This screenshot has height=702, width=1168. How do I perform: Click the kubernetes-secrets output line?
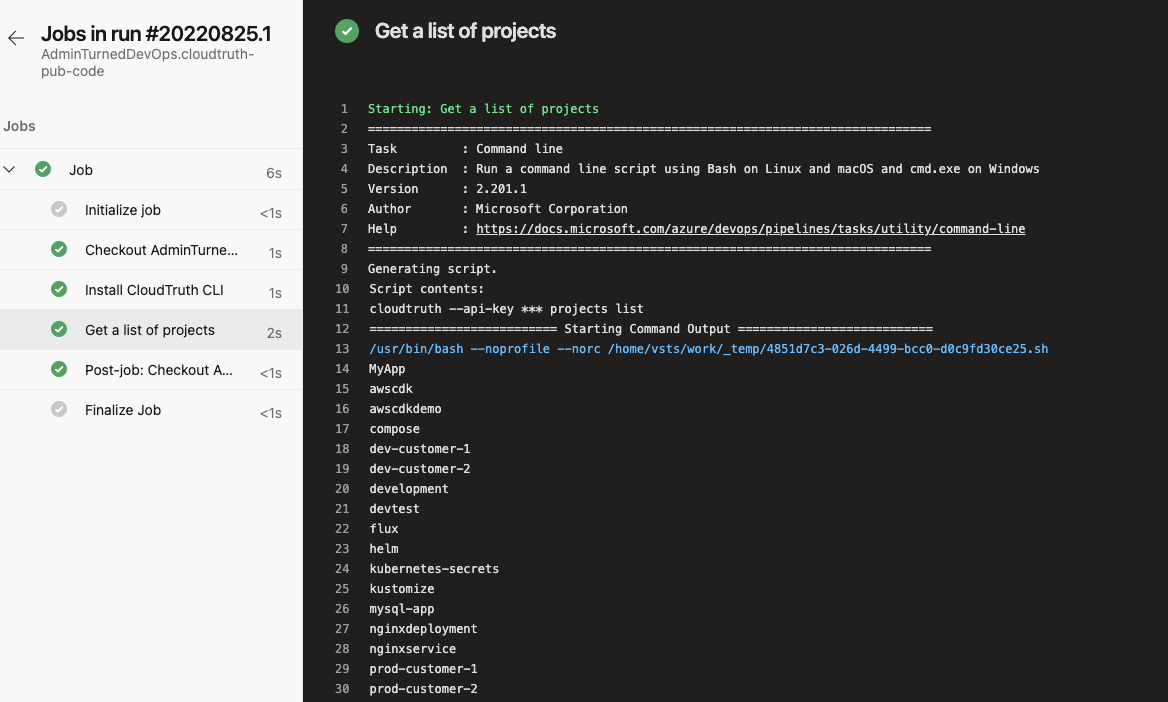434,569
